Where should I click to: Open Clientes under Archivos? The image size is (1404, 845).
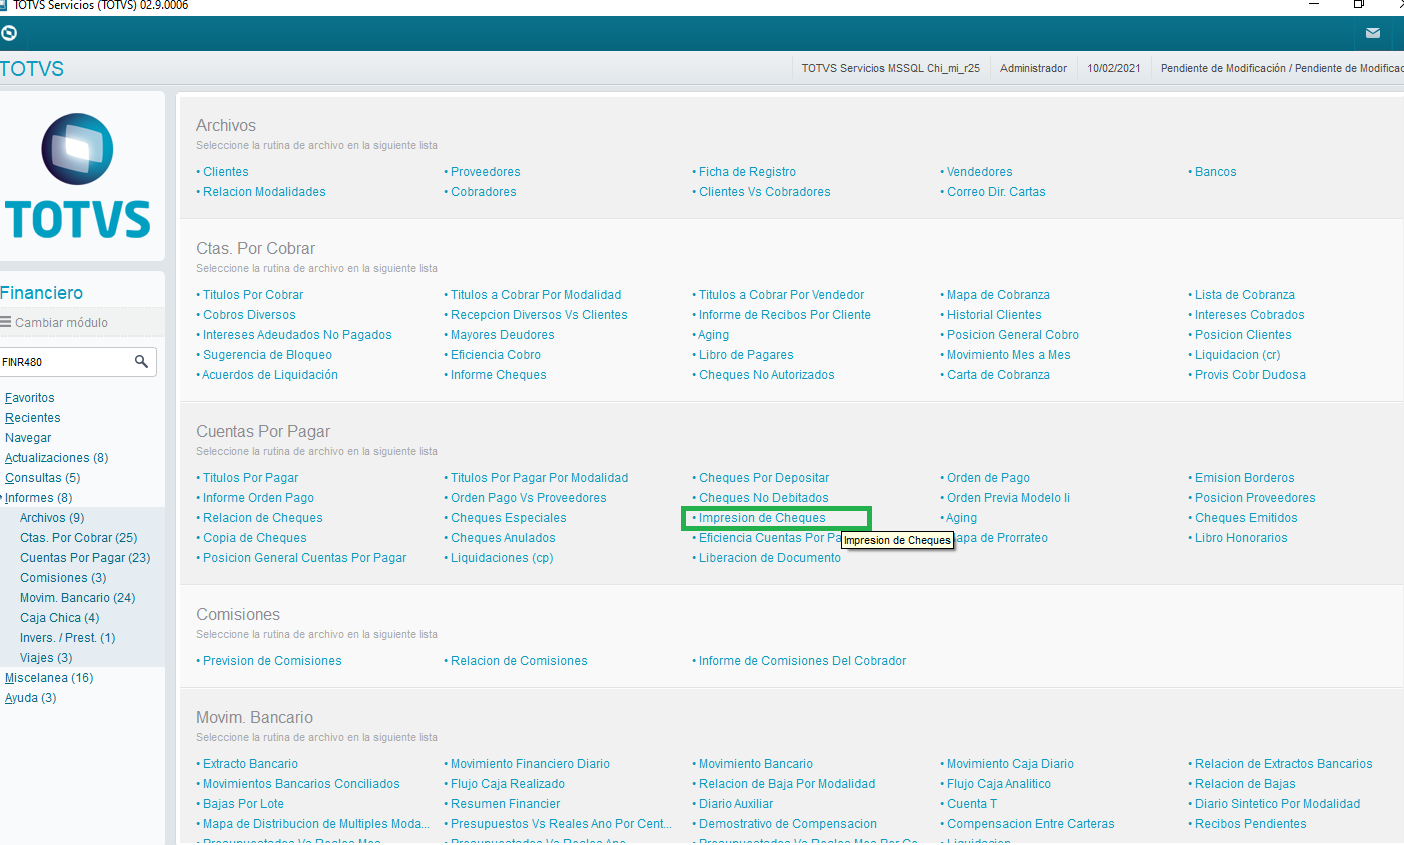click(x=226, y=172)
